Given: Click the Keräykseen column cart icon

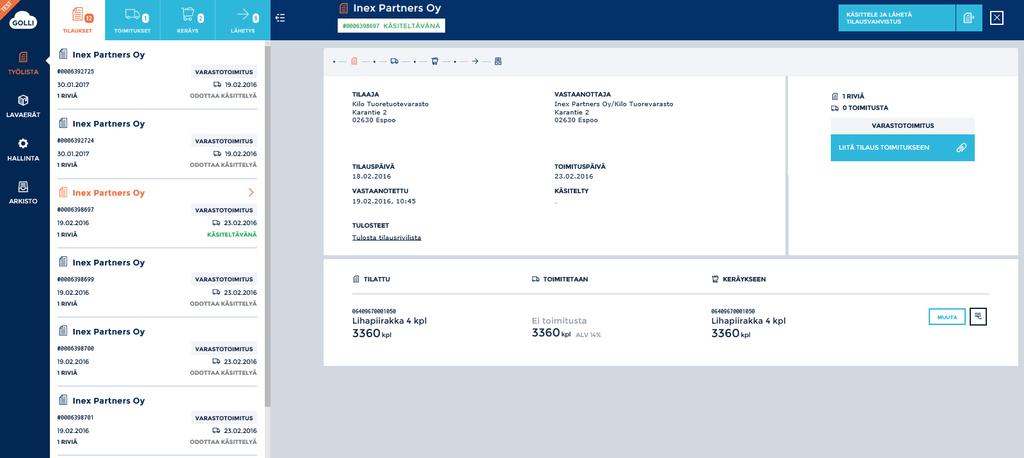Looking at the screenshot, I should pos(715,279).
